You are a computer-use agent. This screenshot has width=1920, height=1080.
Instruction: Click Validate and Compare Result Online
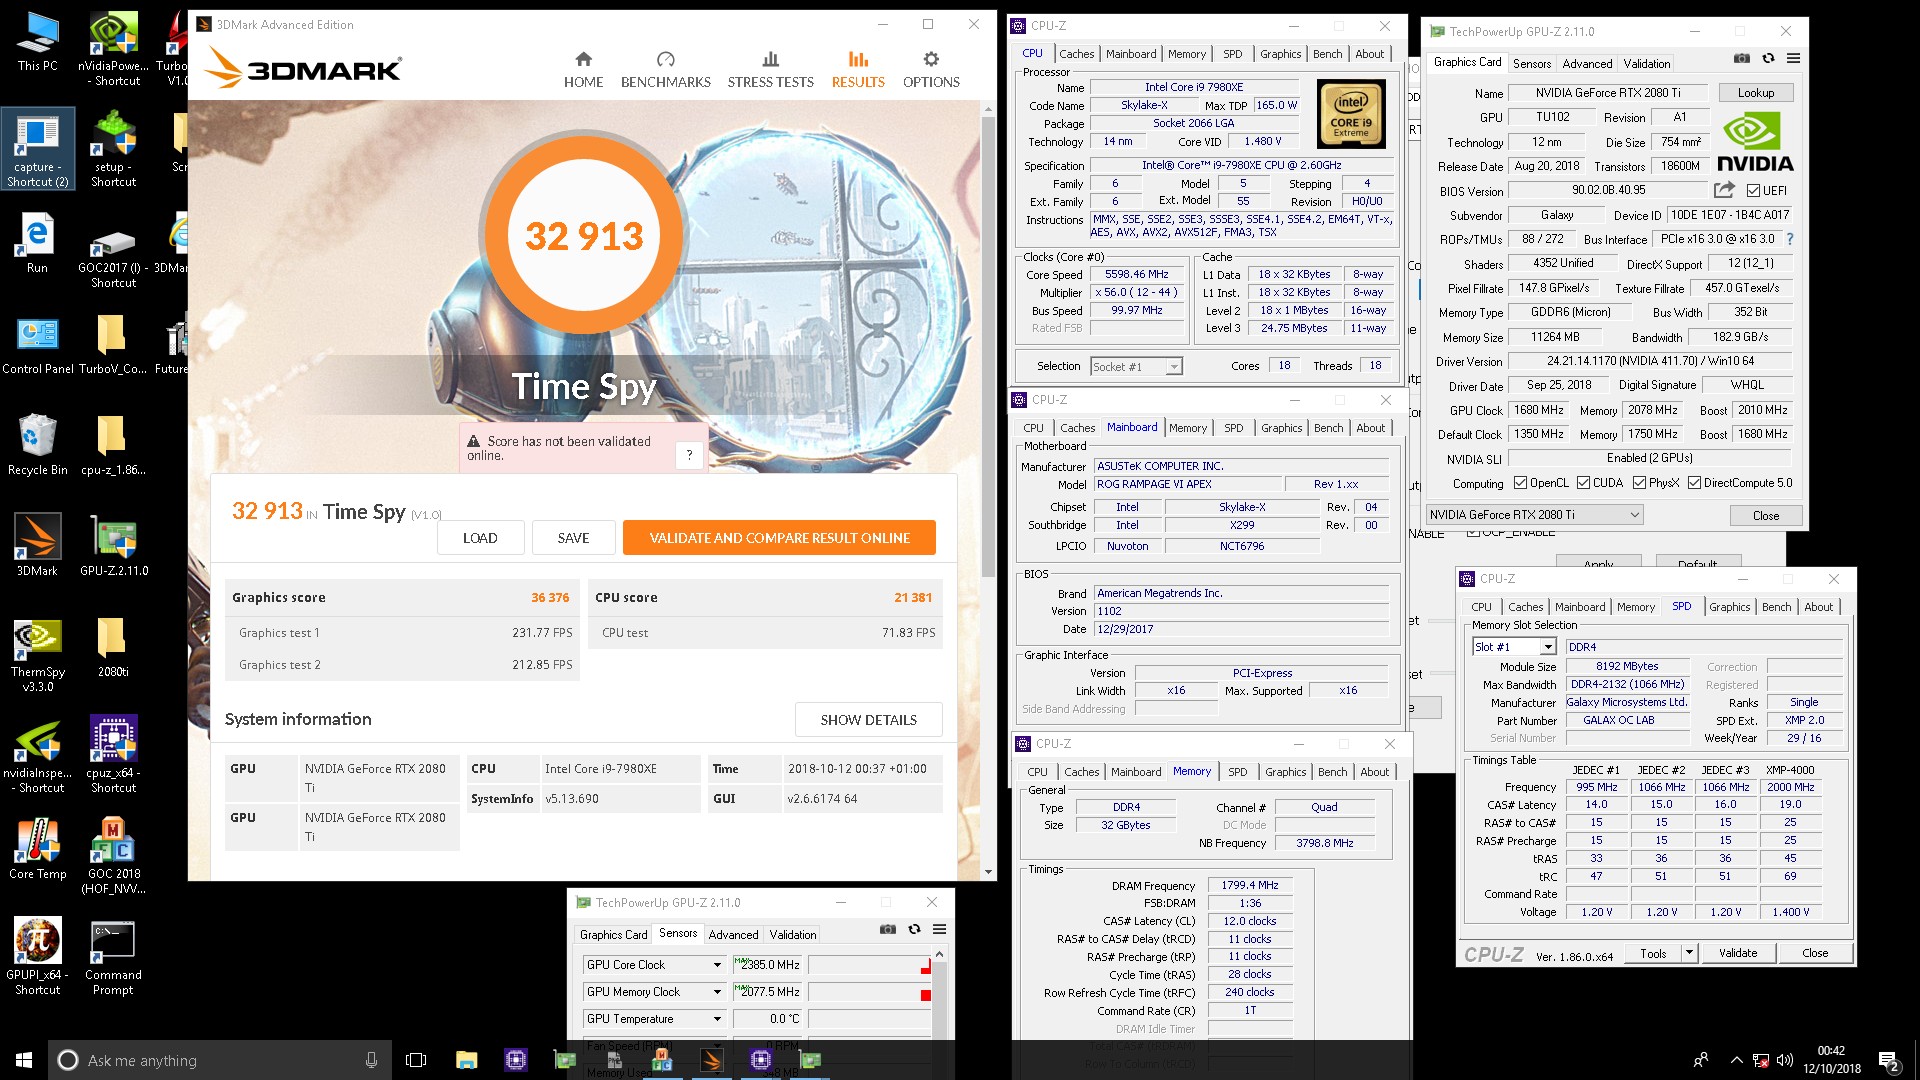[x=779, y=538]
